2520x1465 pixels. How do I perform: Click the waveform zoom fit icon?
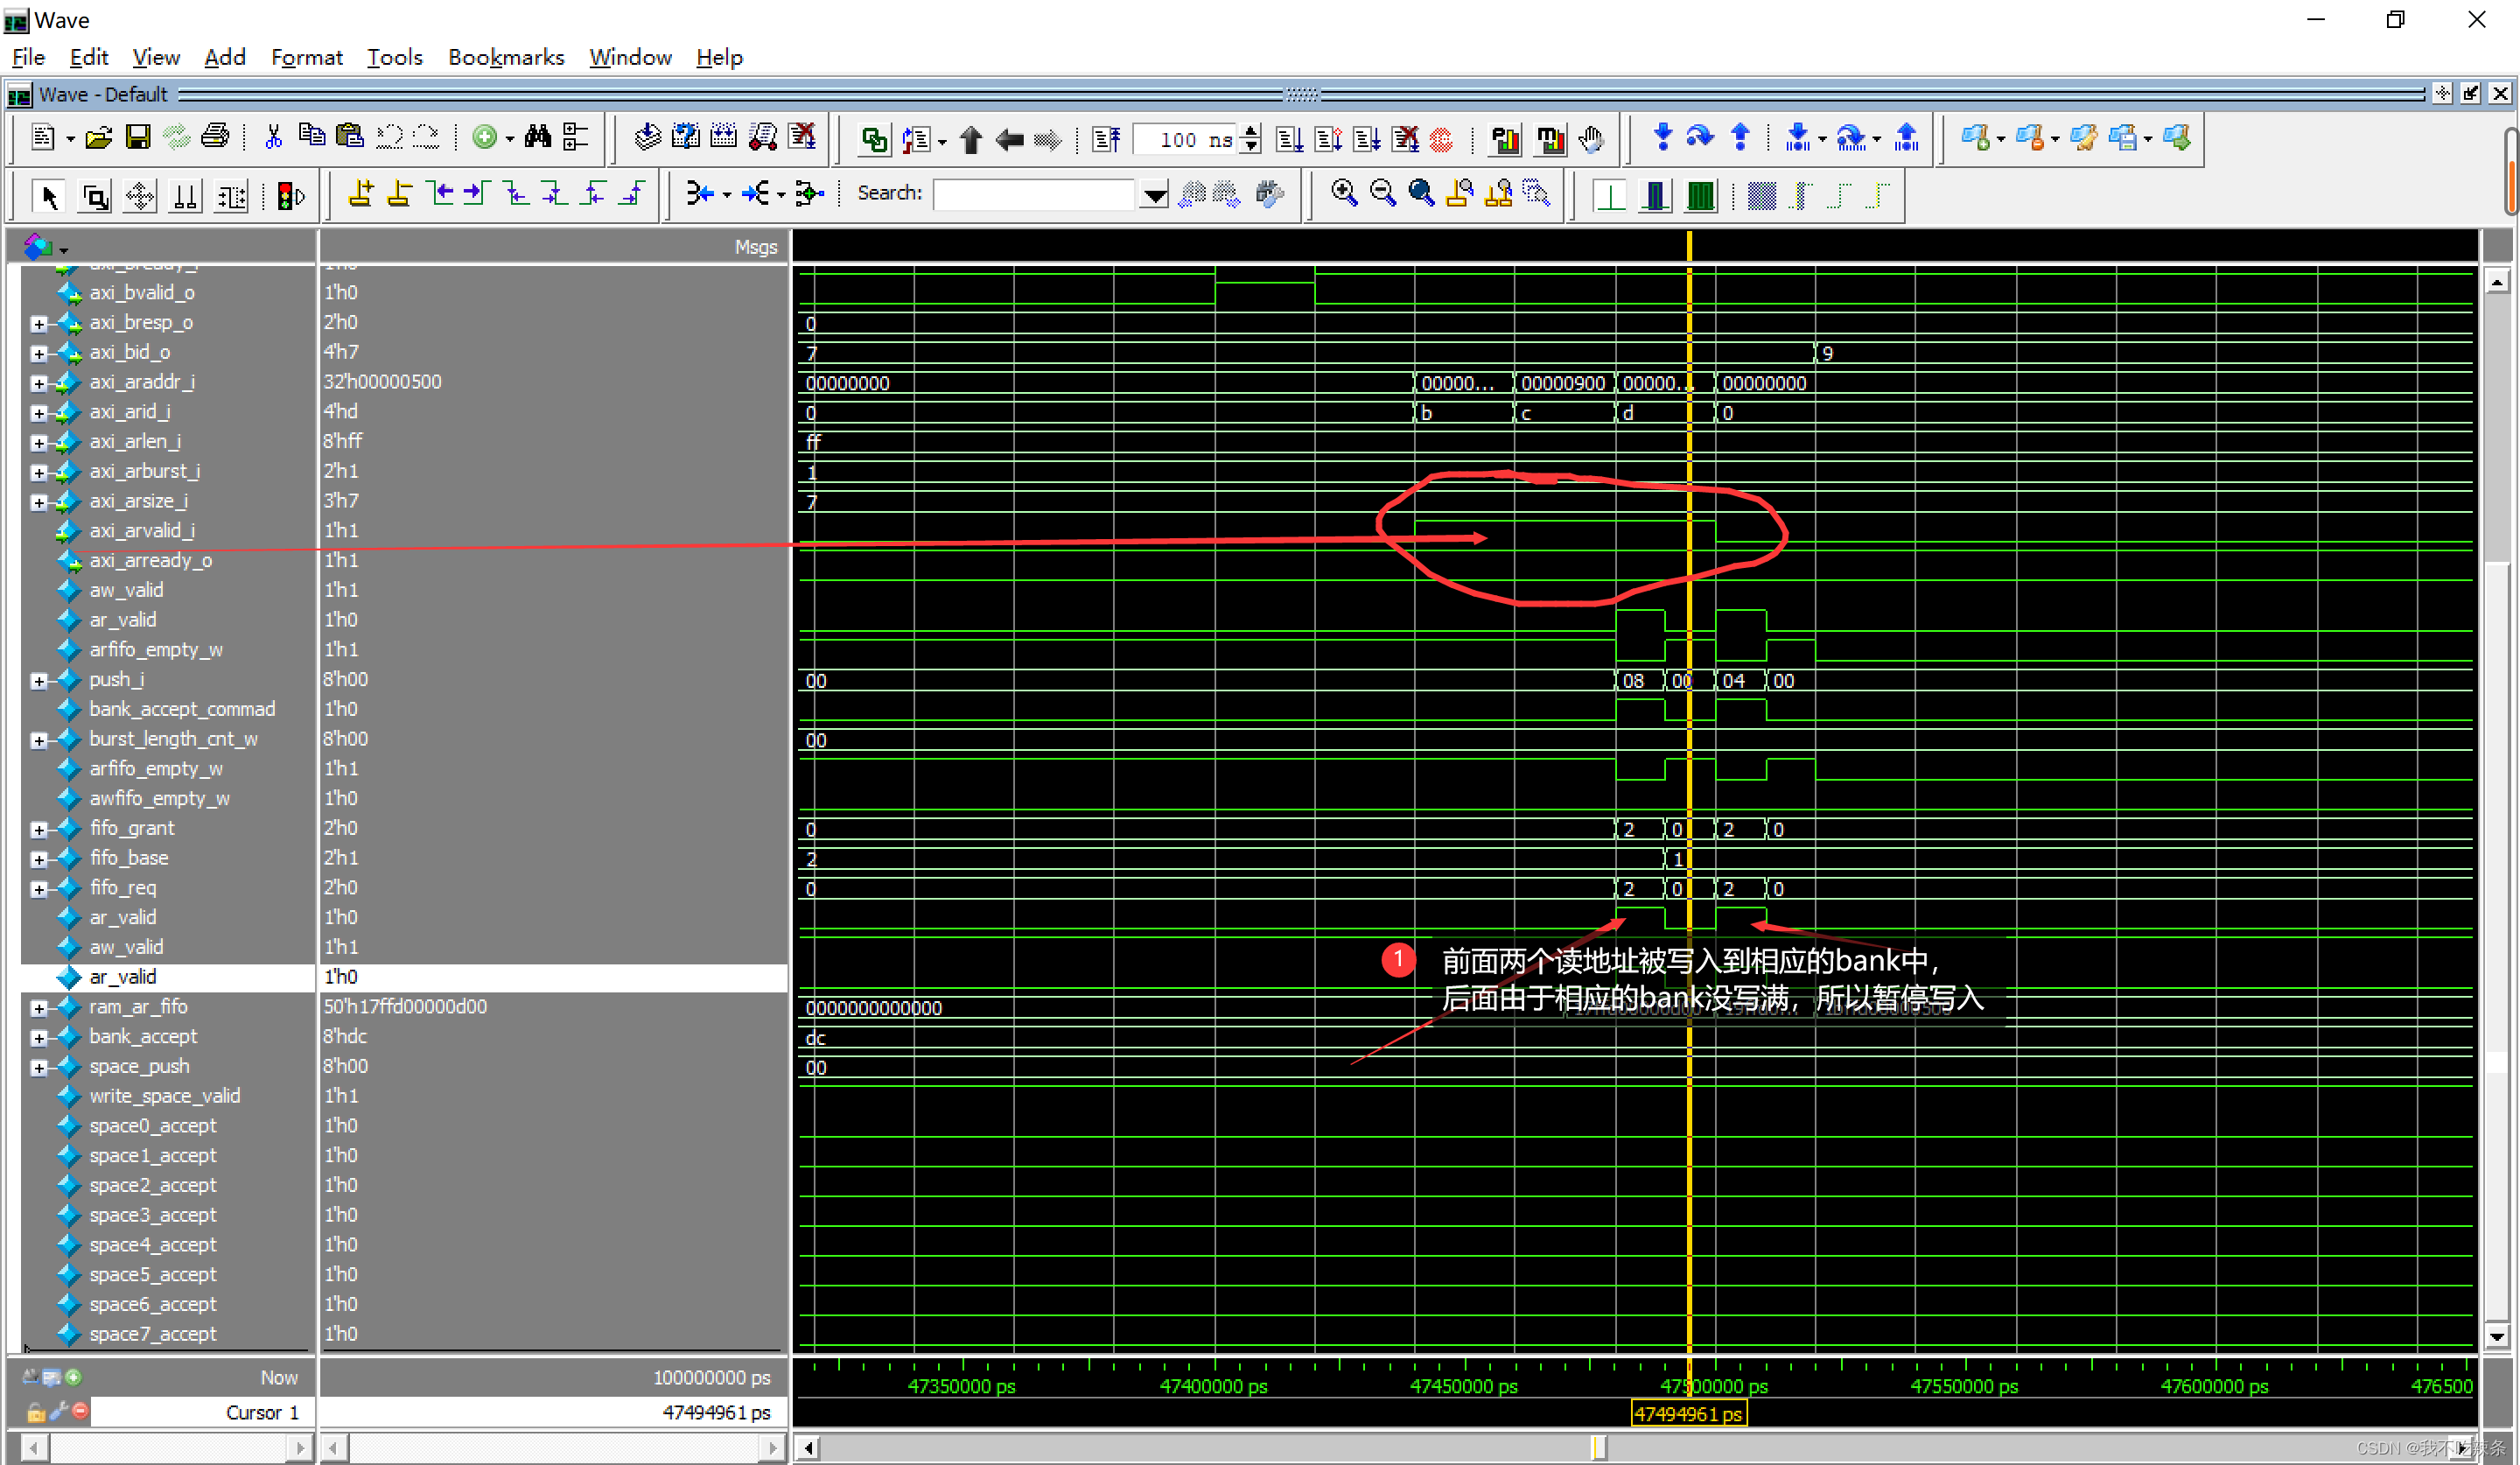click(1420, 195)
